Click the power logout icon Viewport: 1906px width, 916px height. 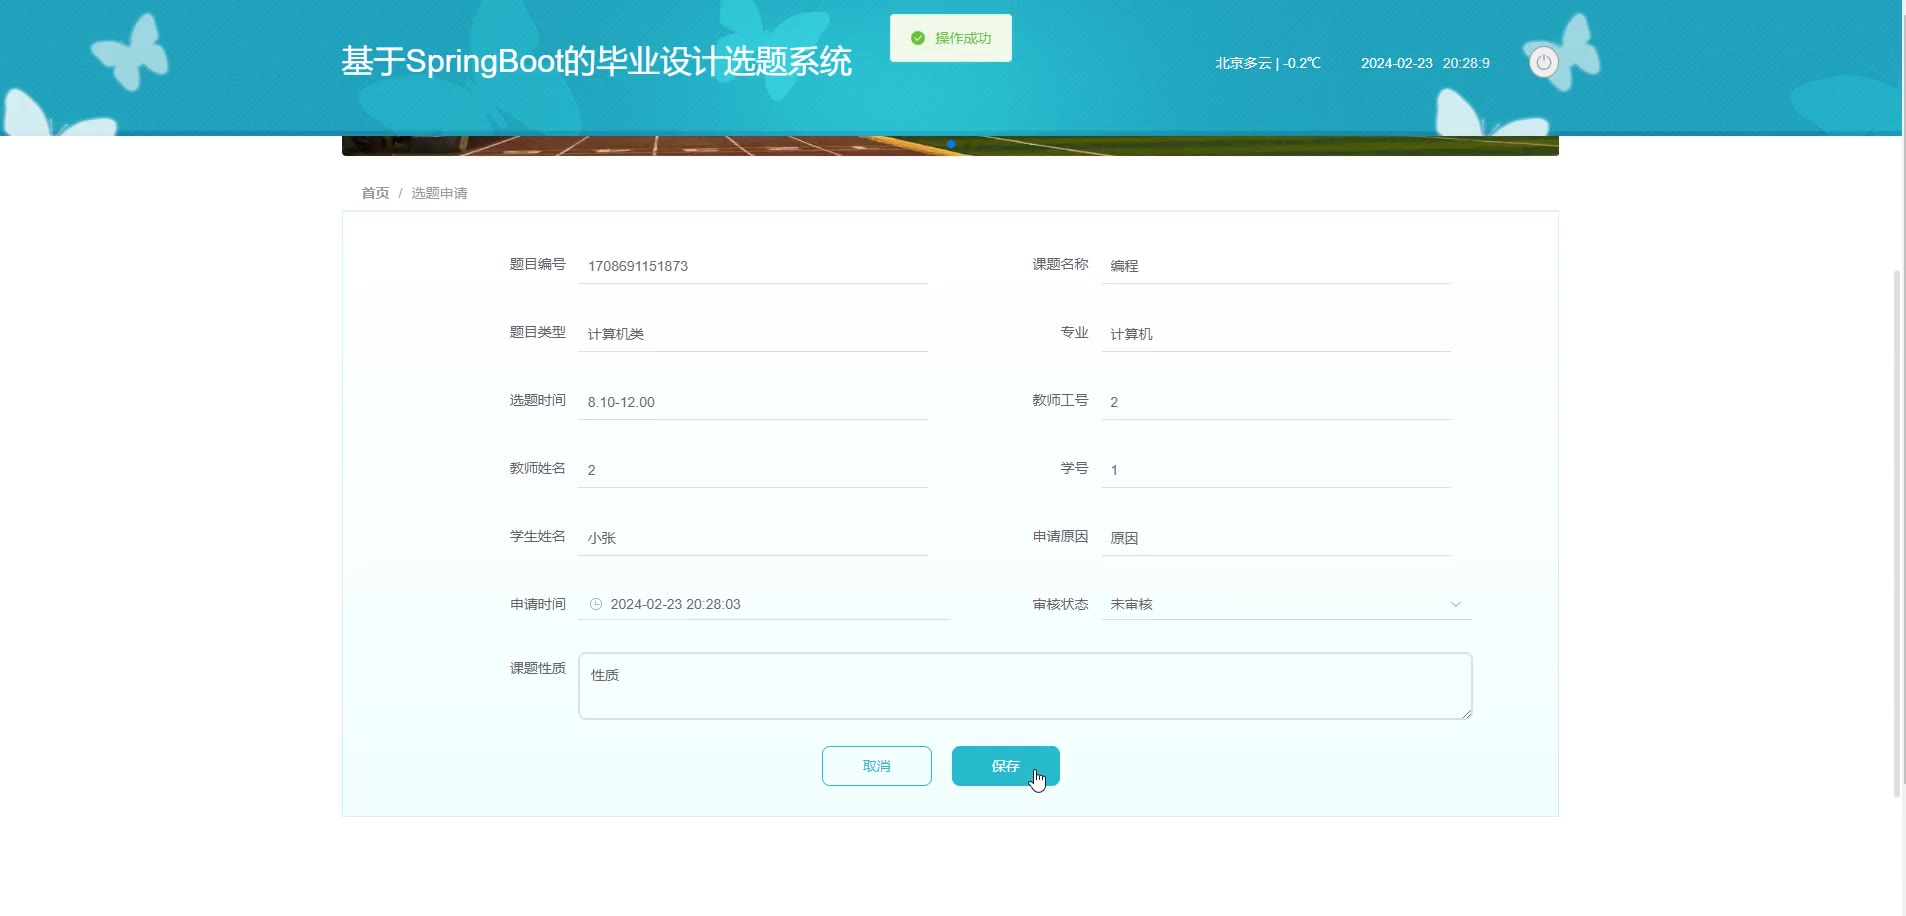(x=1543, y=62)
